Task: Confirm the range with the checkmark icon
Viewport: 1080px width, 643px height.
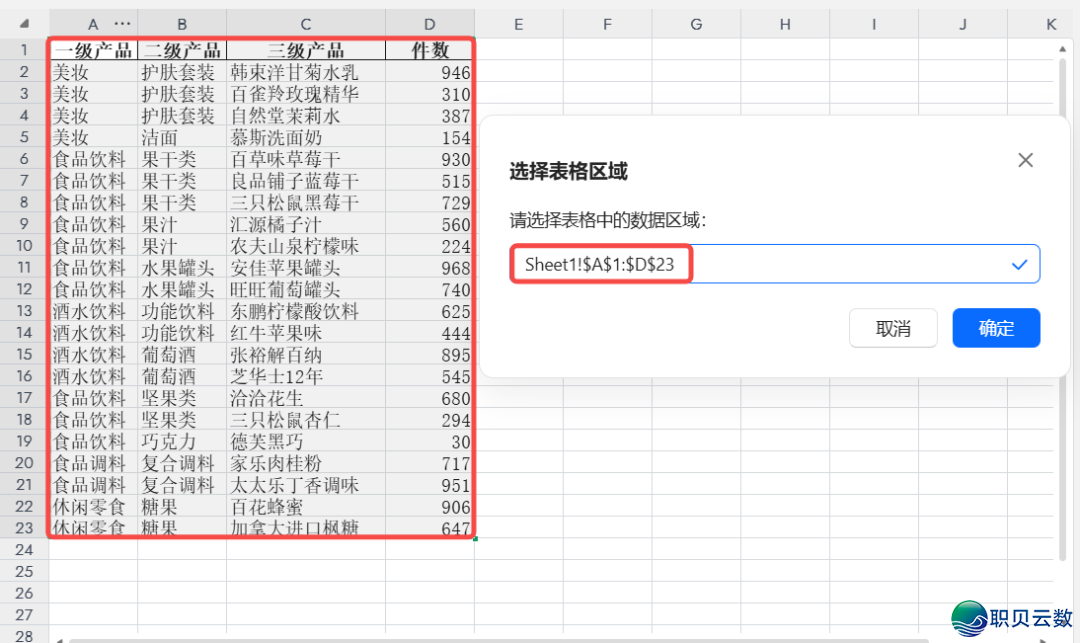Action: coord(1019,264)
